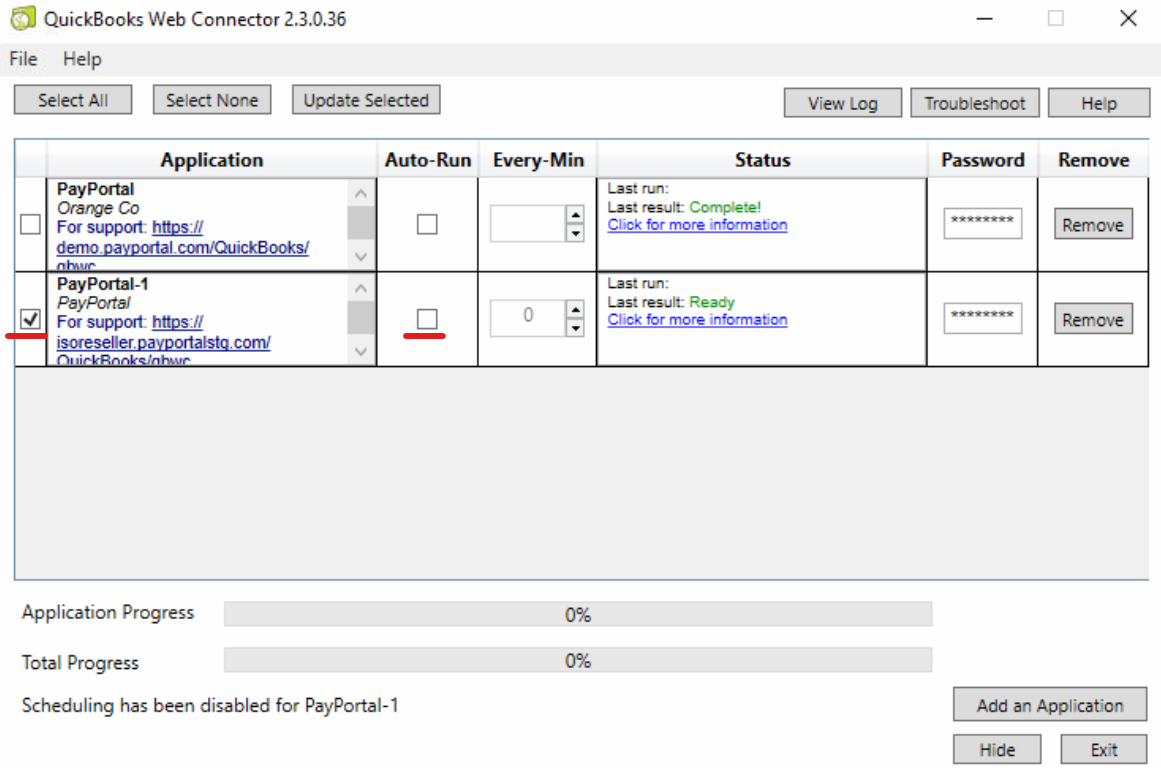Click the Auto-Run column header
Image resolution: width=1161 pixels, height=768 pixels.
click(x=428, y=160)
